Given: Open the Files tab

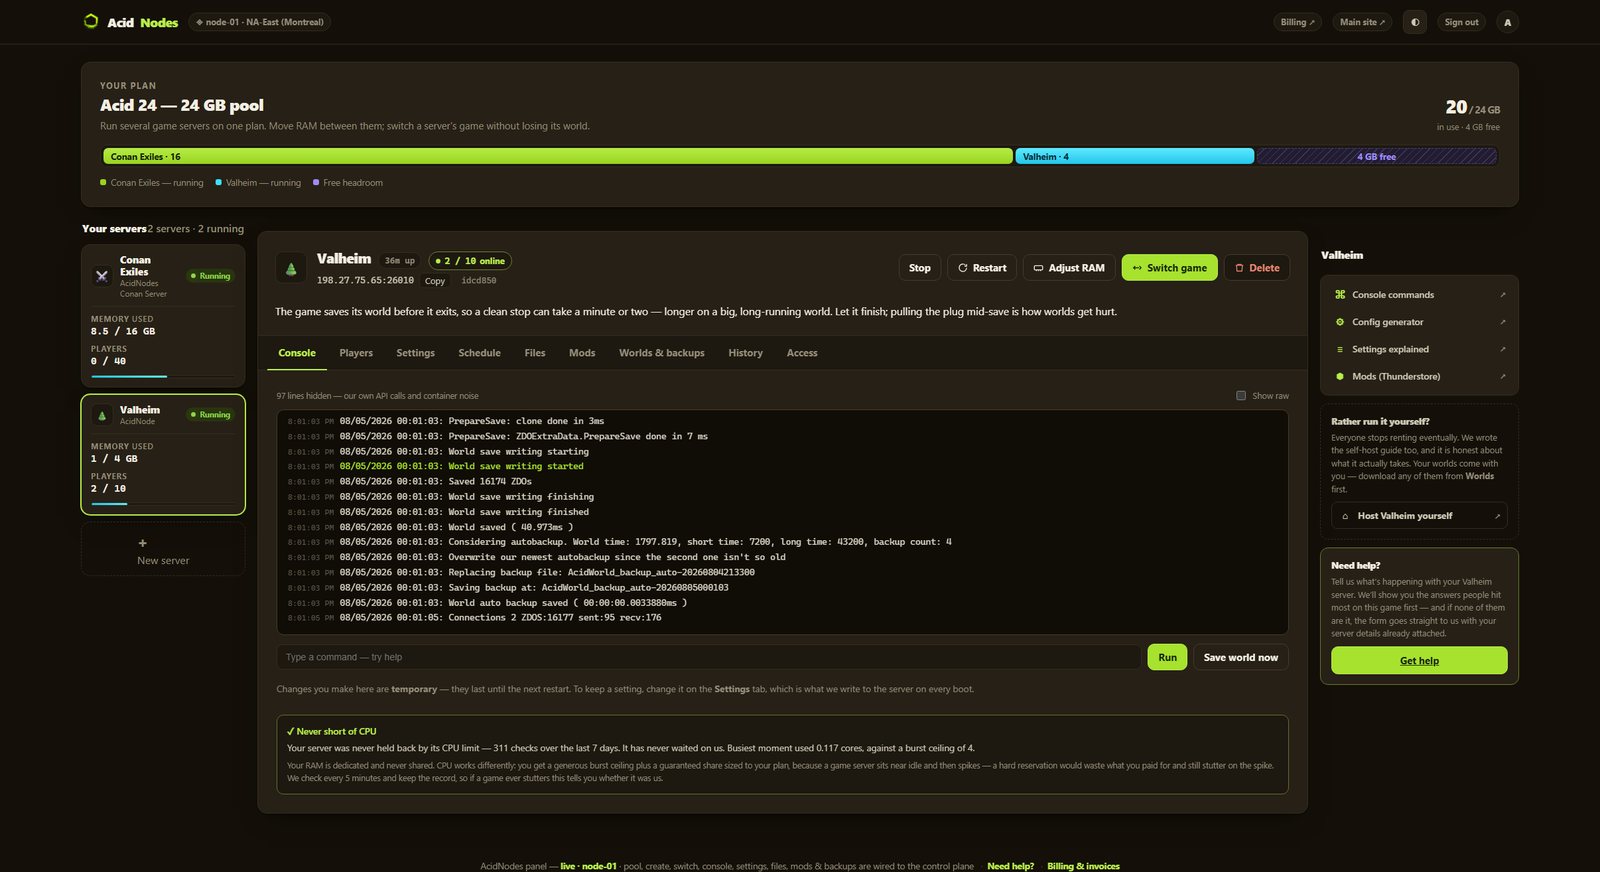Looking at the screenshot, I should [535, 353].
